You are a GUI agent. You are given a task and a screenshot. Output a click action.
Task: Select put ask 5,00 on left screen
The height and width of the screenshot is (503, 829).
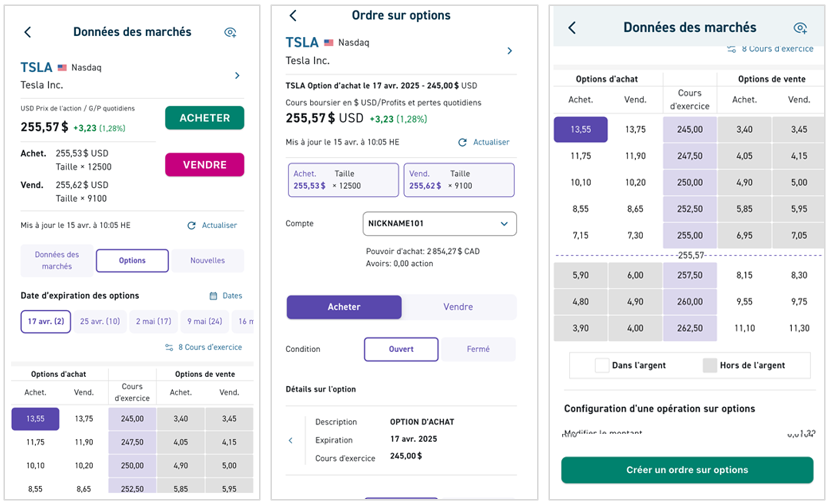pos(229,466)
